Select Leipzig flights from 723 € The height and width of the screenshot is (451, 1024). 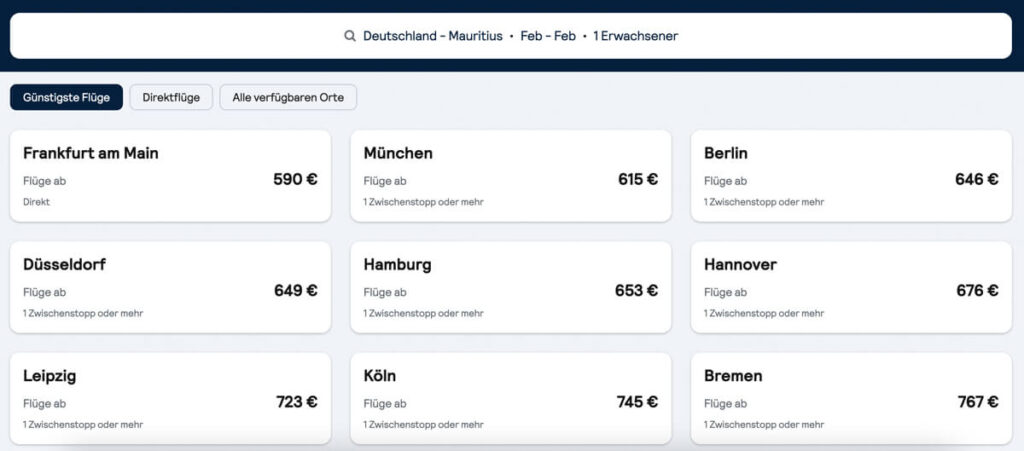coord(170,399)
